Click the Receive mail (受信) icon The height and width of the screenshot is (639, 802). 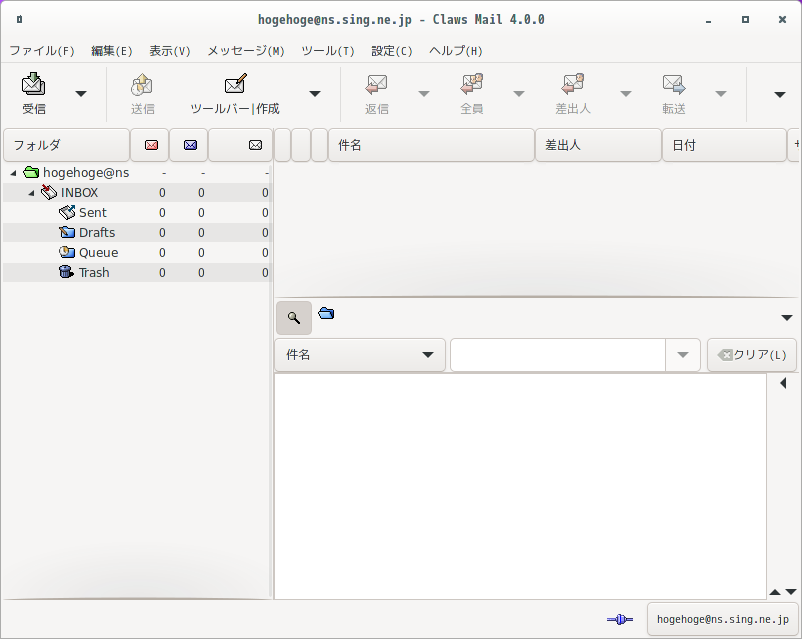(34, 84)
